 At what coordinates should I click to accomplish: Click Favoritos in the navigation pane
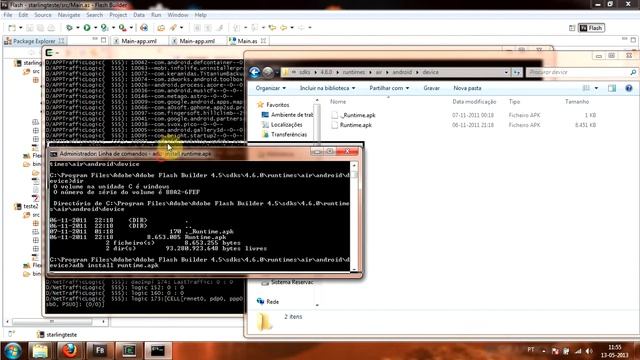click(x=278, y=105)
